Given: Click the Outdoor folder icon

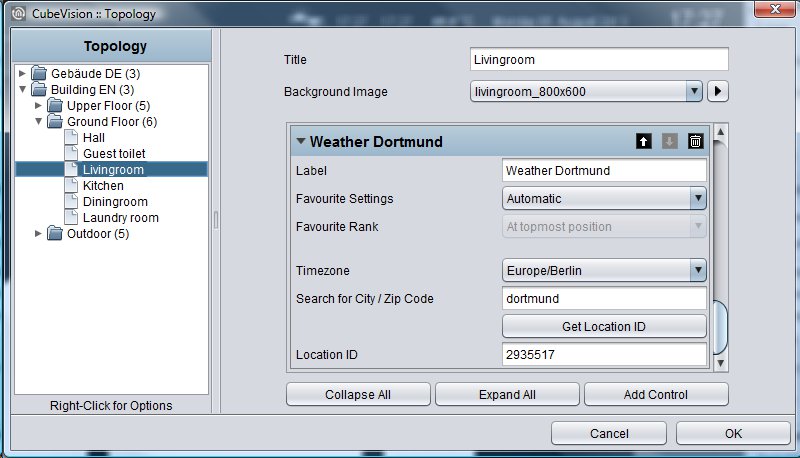Looking at the screenshot, I should pyautogui.click(x=55, y=234).
